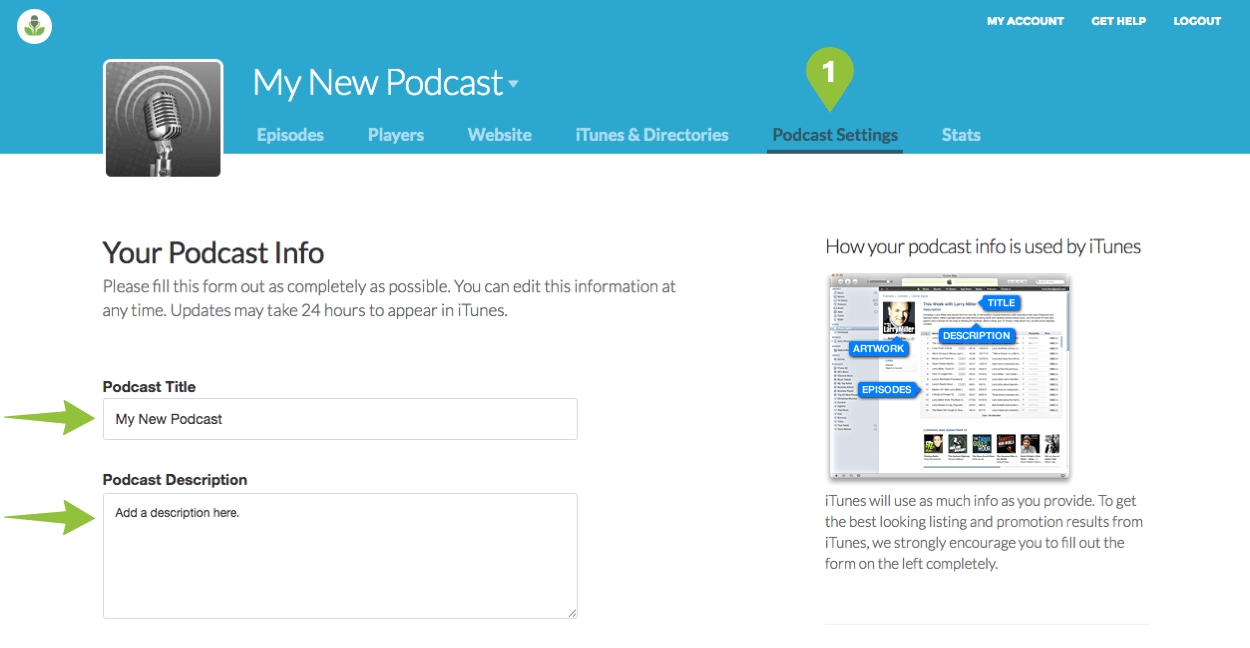Click green arrow pointing at Podcast Title
This screenshot has height=648, width=1250.
(x=50, y=418)
